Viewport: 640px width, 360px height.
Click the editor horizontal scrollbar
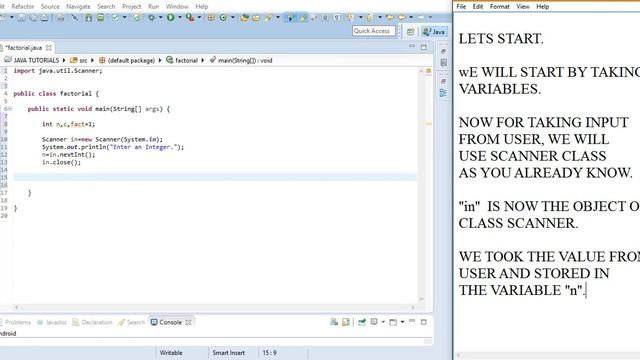[214, 307]
